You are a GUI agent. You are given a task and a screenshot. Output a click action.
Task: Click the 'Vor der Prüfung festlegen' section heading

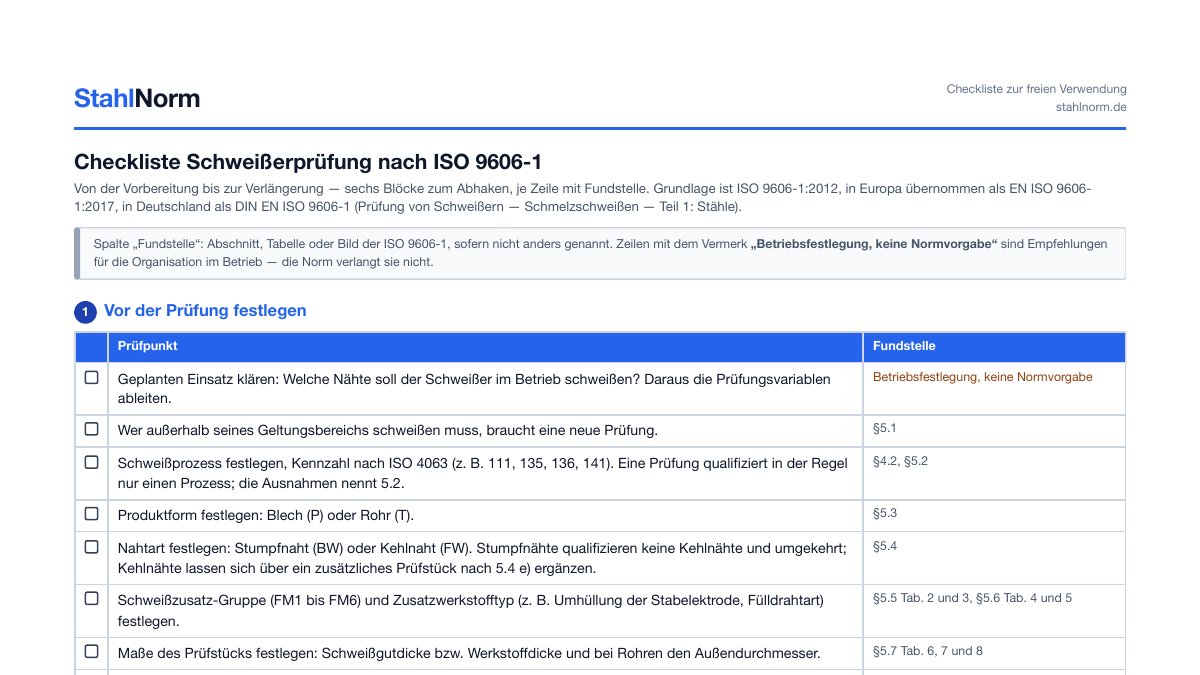coord(205,311)
